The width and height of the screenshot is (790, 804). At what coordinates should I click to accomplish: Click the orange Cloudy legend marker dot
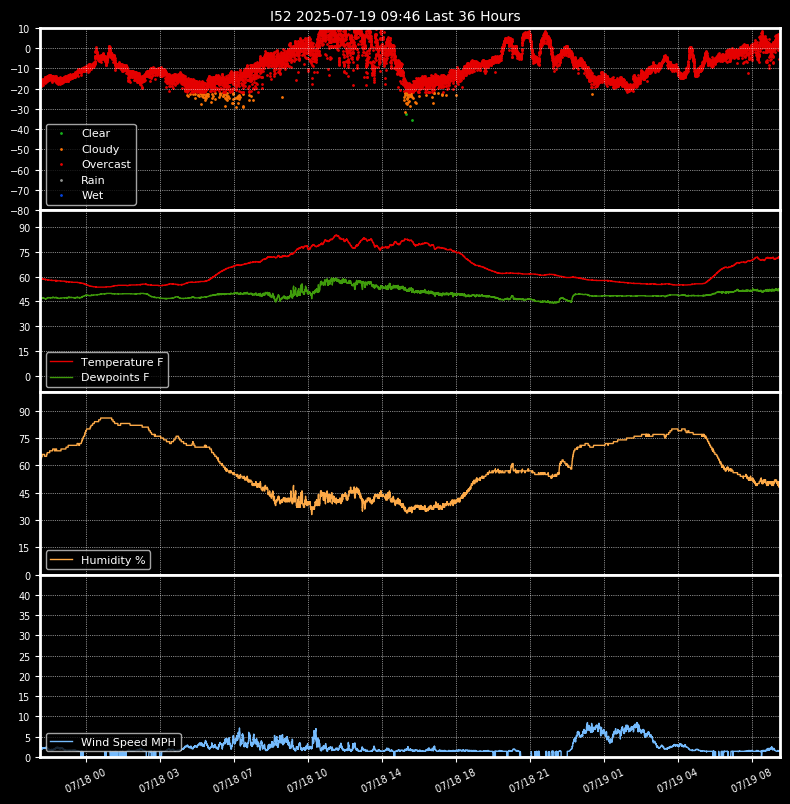coord(62,150)
